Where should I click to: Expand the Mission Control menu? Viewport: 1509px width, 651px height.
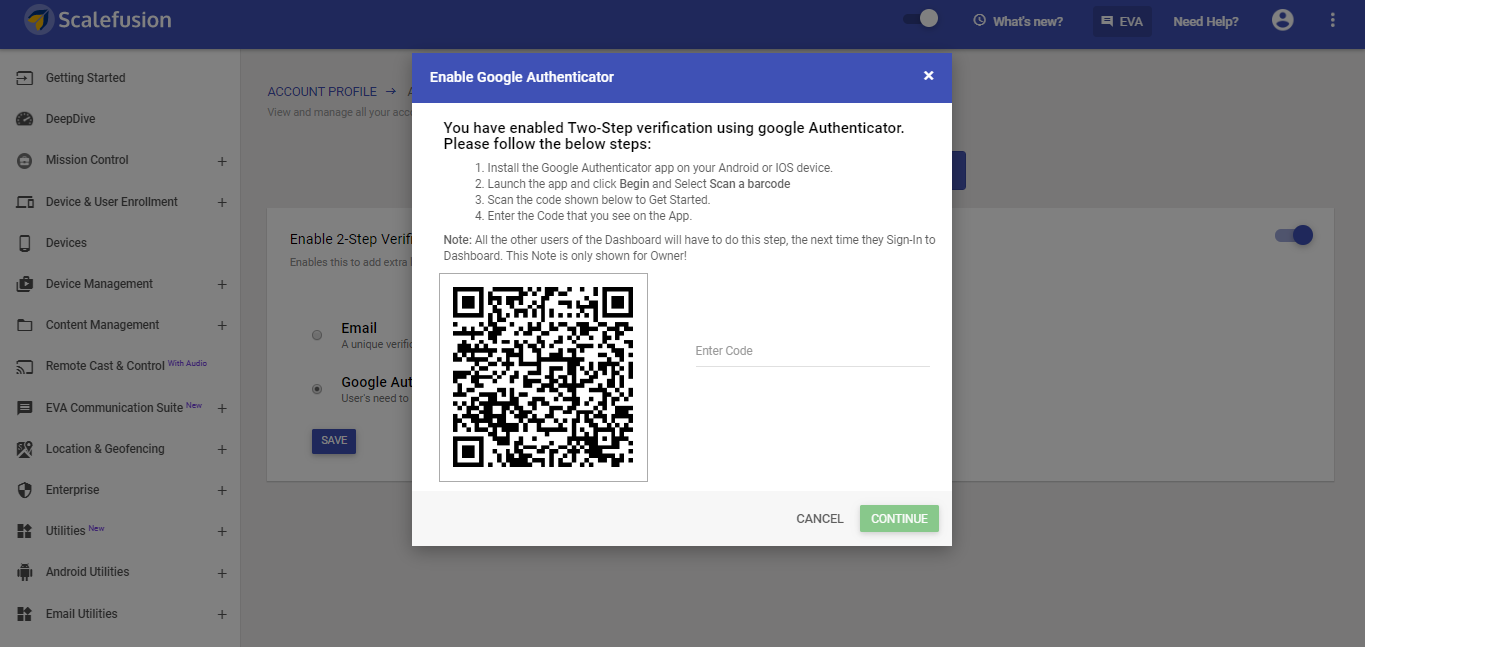tap(222, 161)
